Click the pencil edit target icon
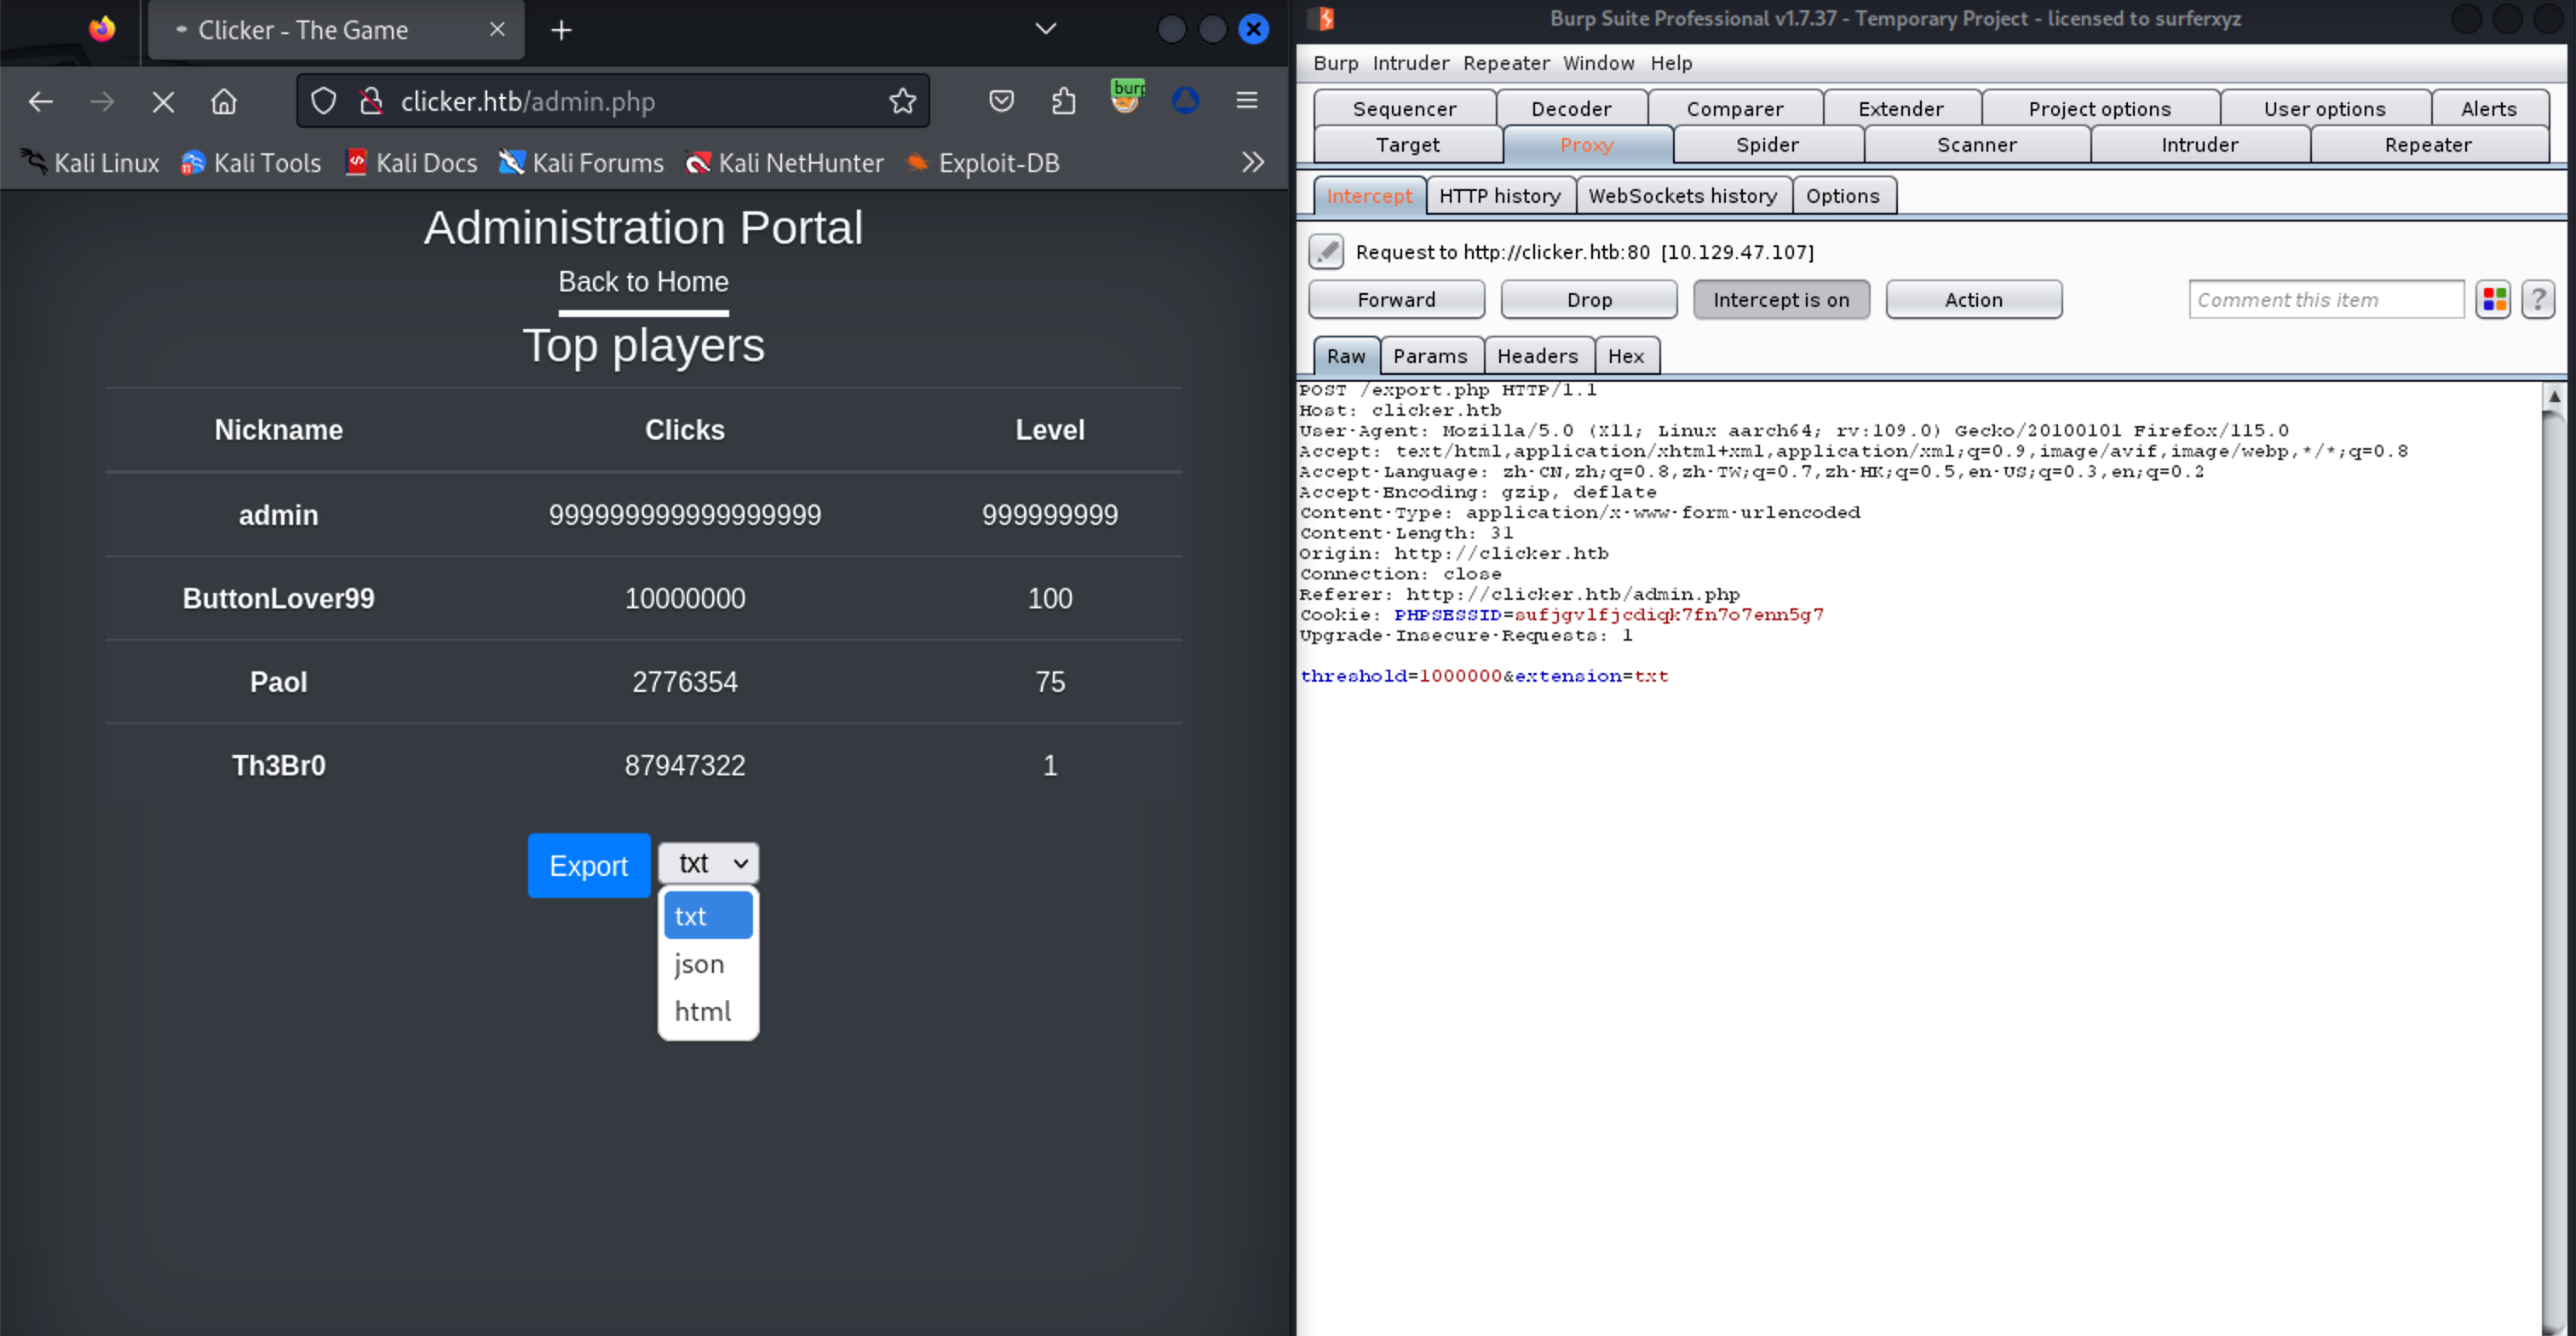The image size is (2576, 1336). click(1326, 251)
